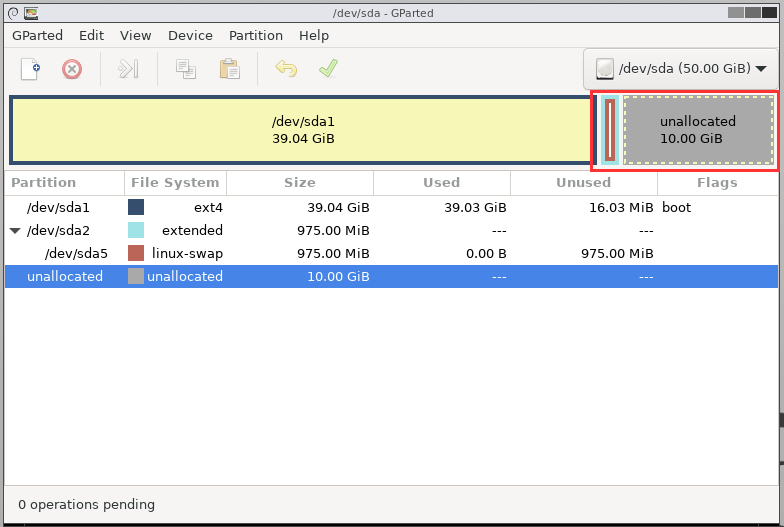
Task: Open the GParted menu
Action: [x=38, y=36]
